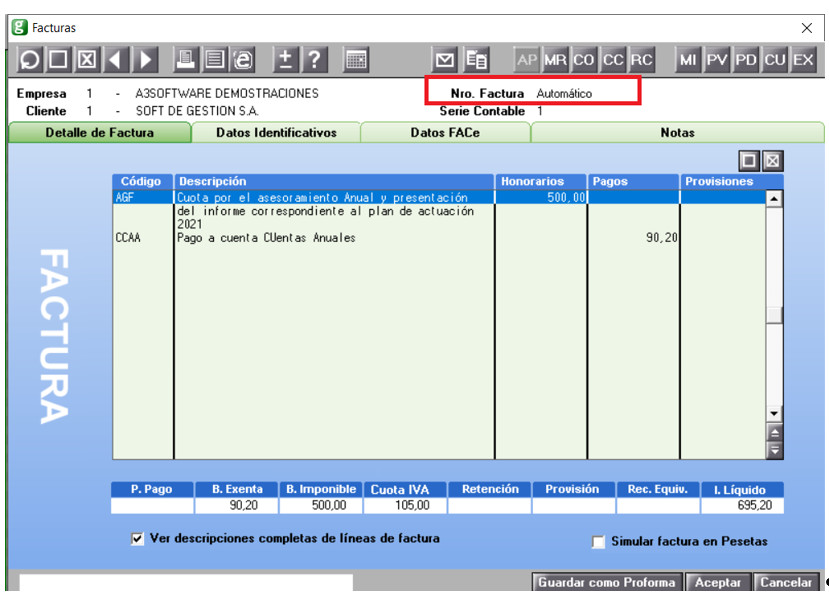Enable 'Simular factura en Pesetas' checkbox

[598, 542]
